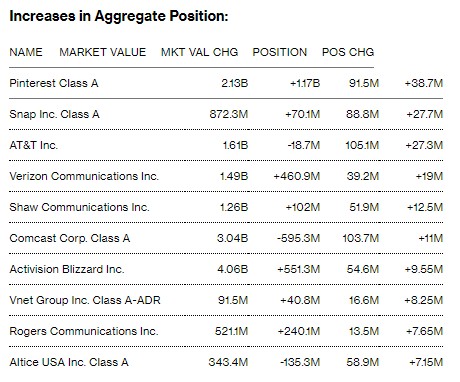Click the POS CHG column header

[x=348, y=52]
